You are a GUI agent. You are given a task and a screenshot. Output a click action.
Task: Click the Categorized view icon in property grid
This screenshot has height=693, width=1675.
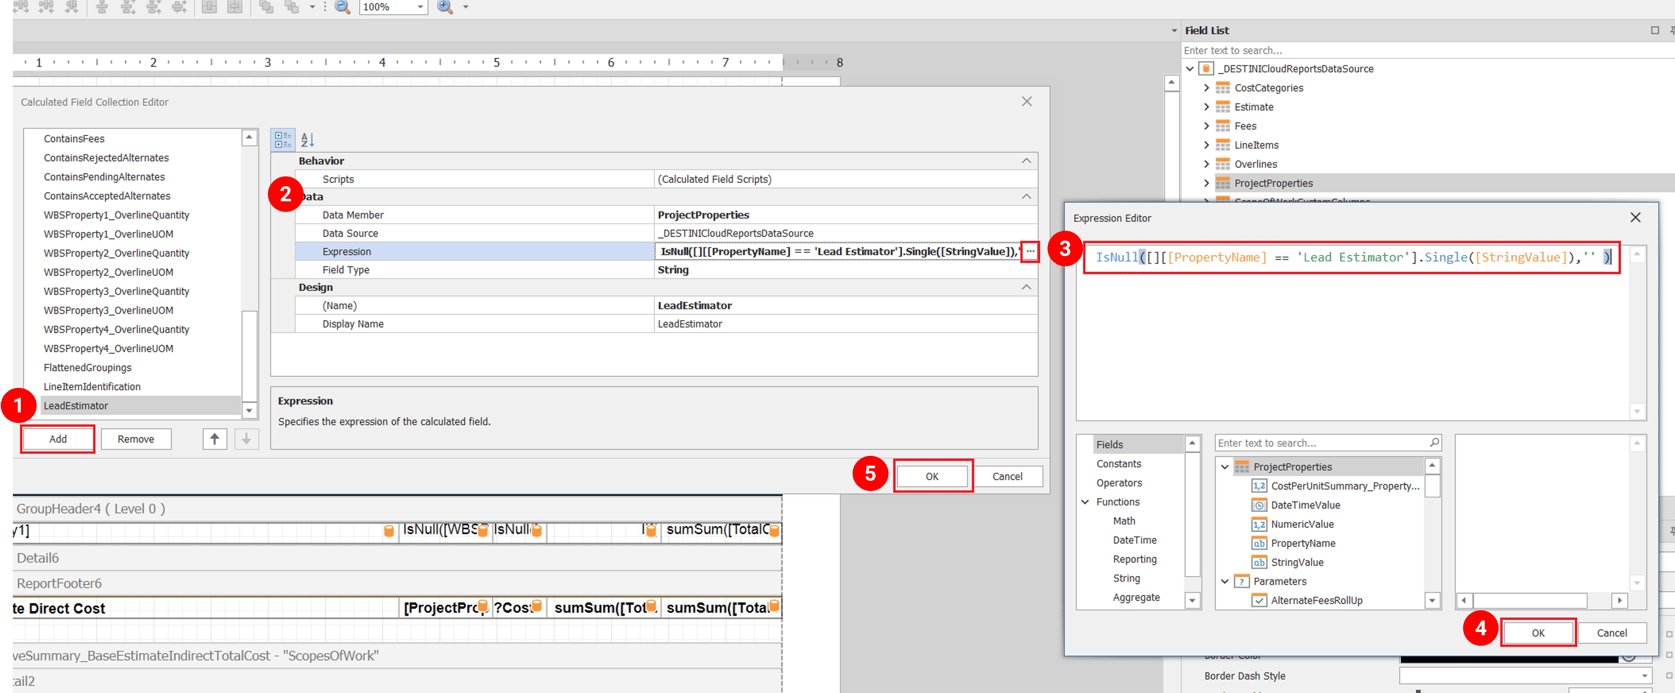[x=283, y=139]
